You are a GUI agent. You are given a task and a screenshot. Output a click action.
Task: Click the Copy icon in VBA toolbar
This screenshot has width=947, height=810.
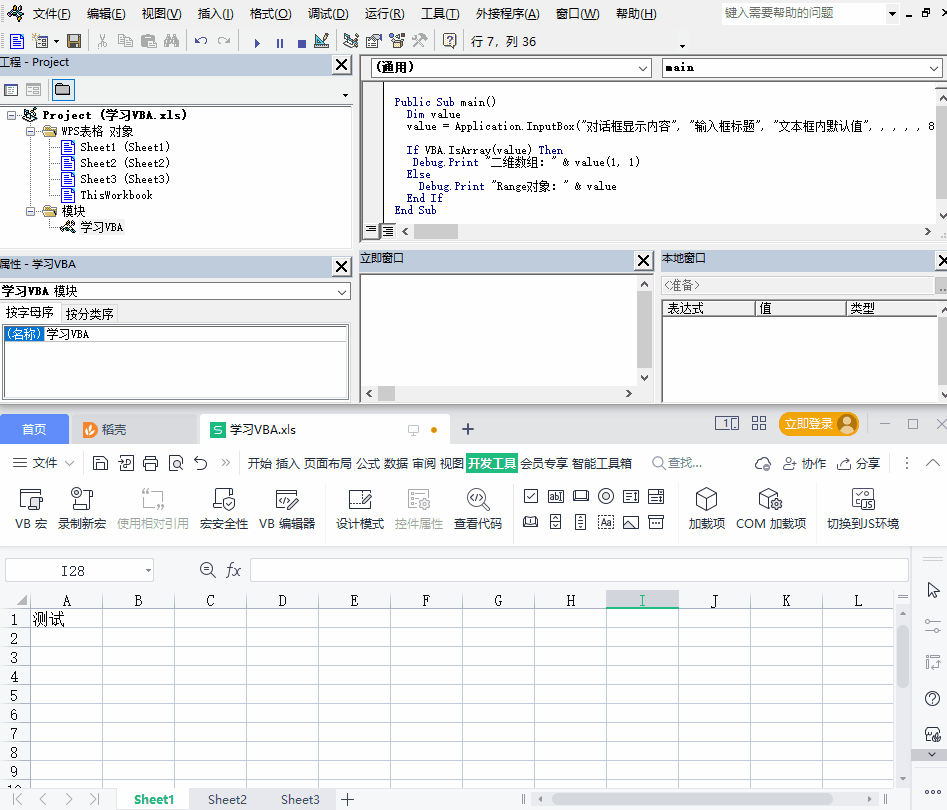[x=125, y=41]
